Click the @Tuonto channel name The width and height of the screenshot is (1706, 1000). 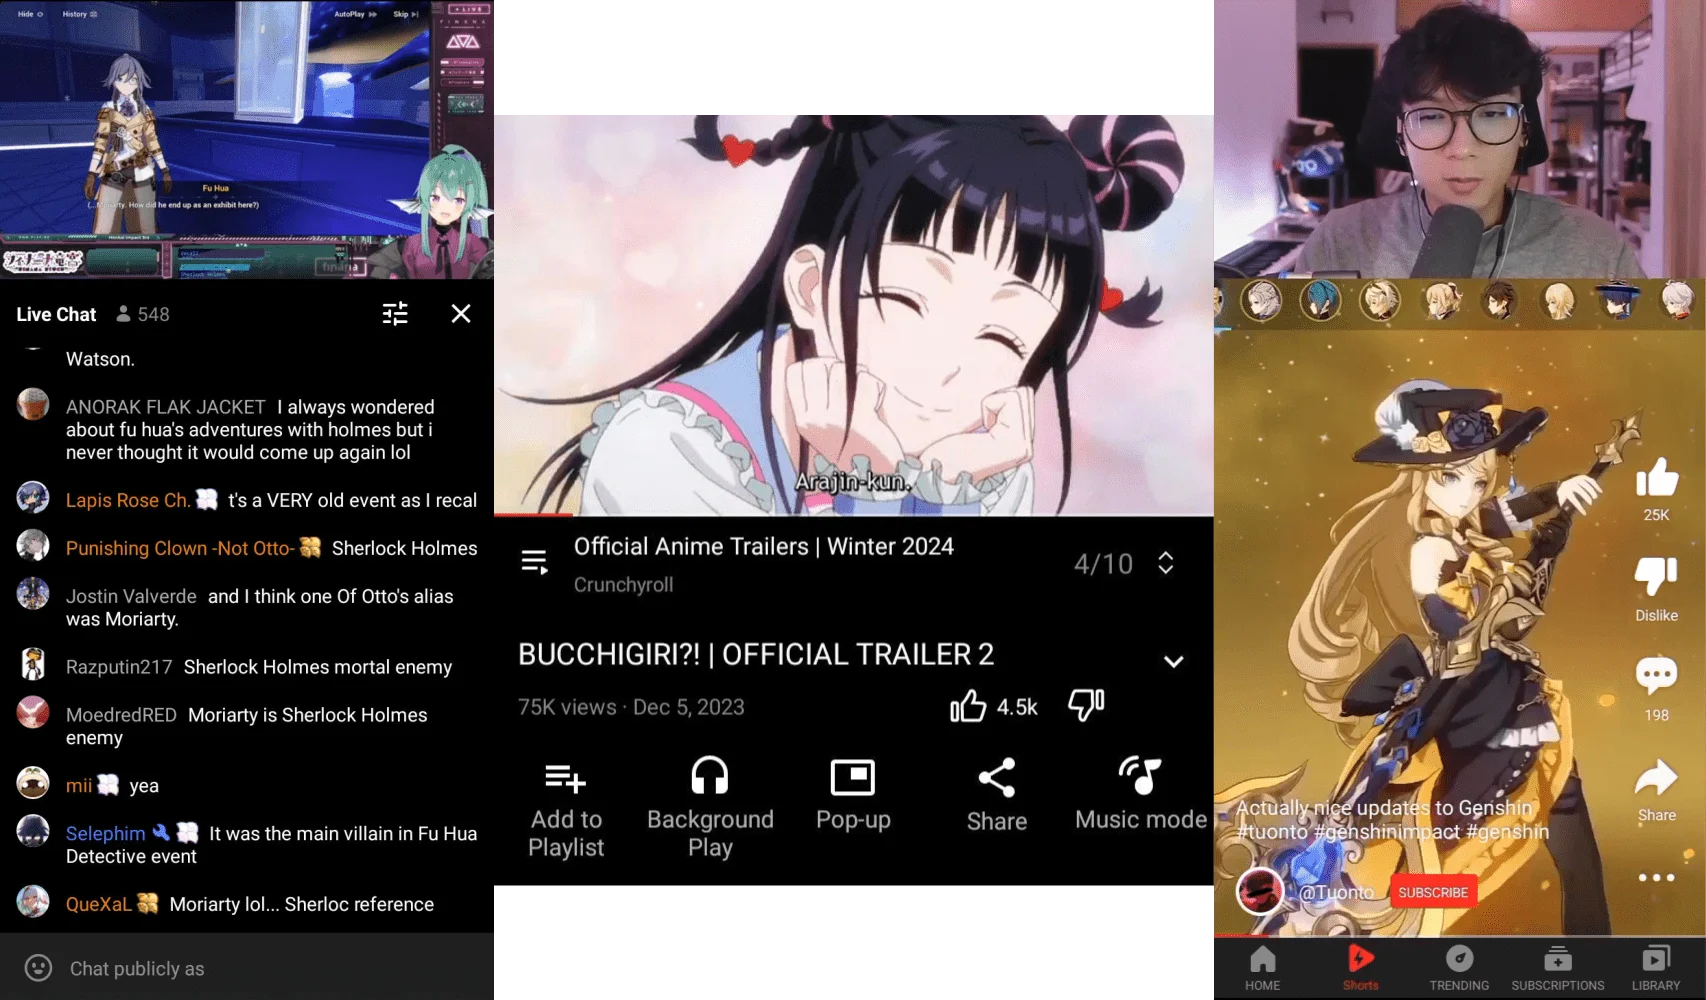(x=1337, y=892)
